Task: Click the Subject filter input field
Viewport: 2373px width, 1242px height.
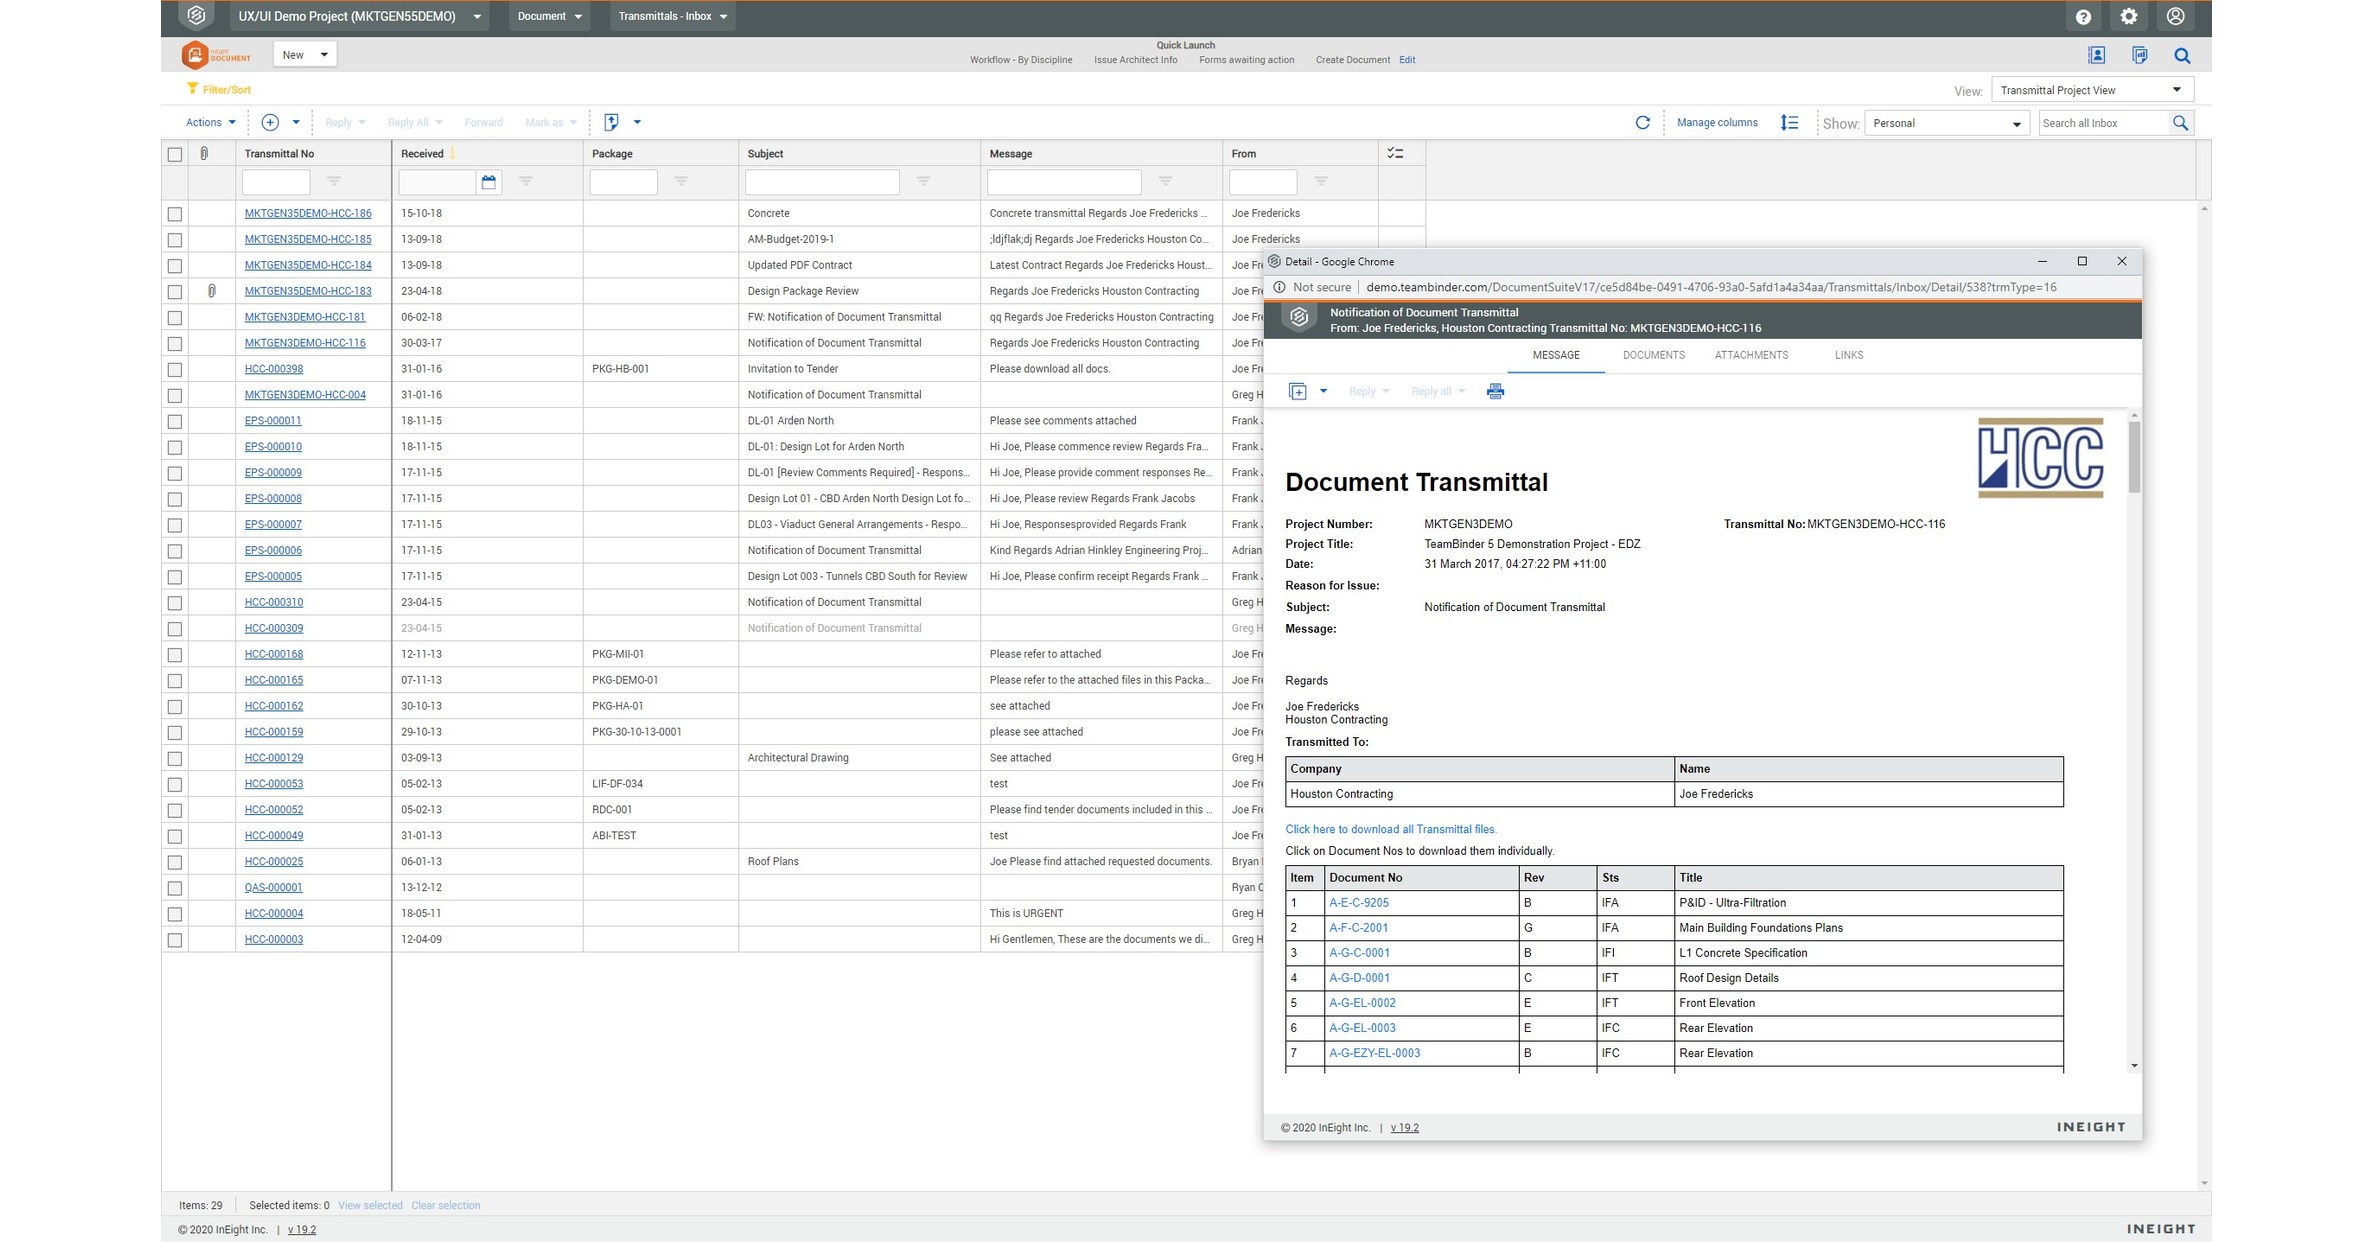Action: click(x=822, y=182)
